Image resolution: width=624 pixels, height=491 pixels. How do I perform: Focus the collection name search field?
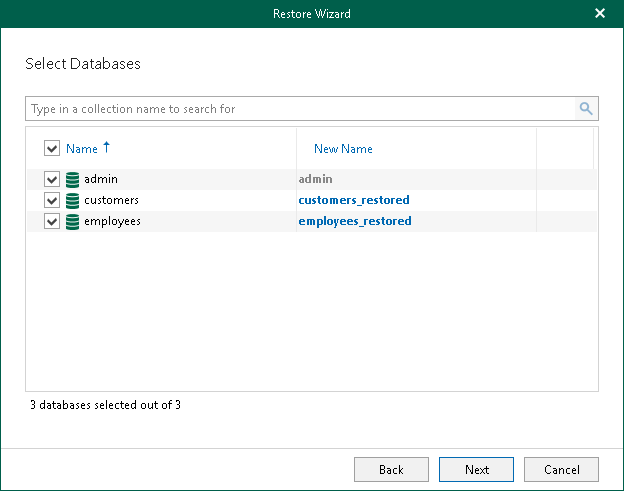(x=300, y=108)
